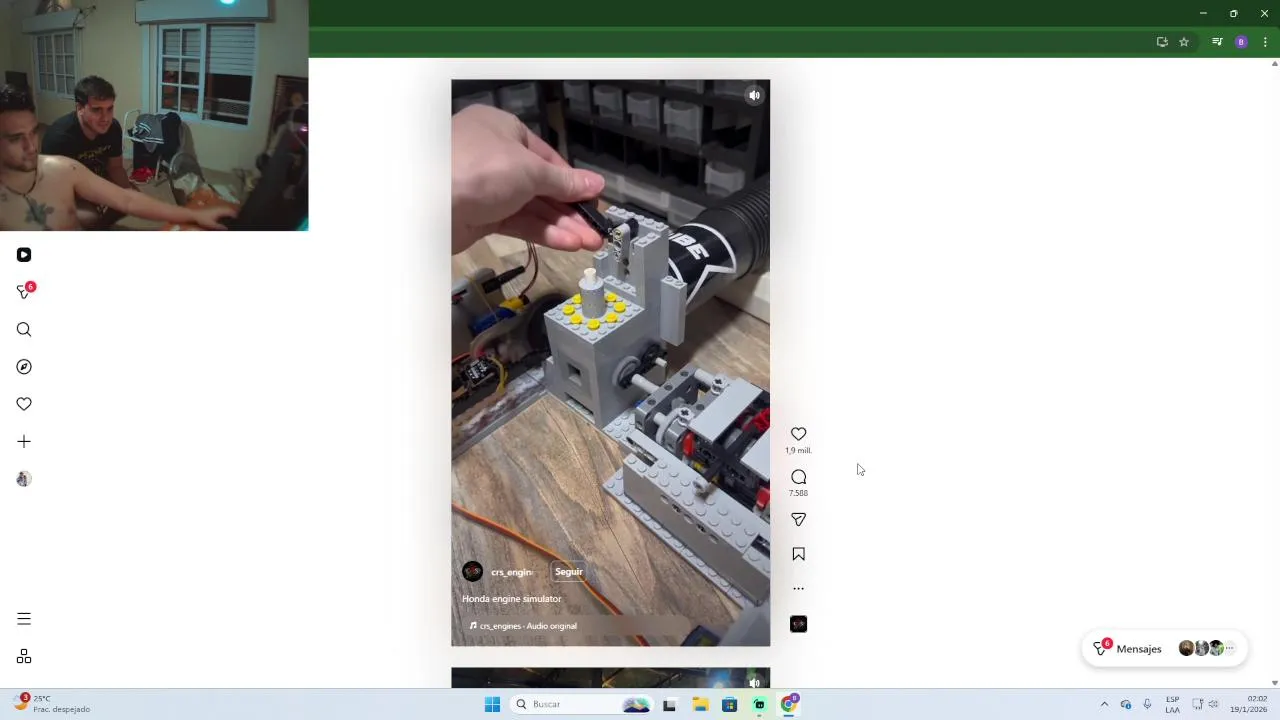Click the 'Honda engine simulator' caption
The image size is (1280, 720).
pyautogui.click(x=512, y=599)
